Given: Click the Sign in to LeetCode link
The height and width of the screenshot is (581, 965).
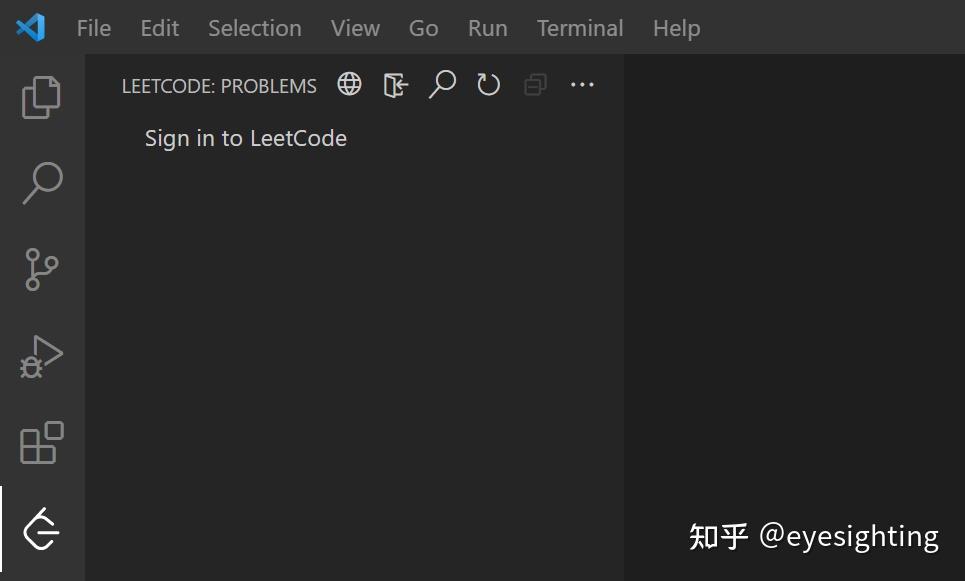Looking at the screenshot, I should click(245, 138).
